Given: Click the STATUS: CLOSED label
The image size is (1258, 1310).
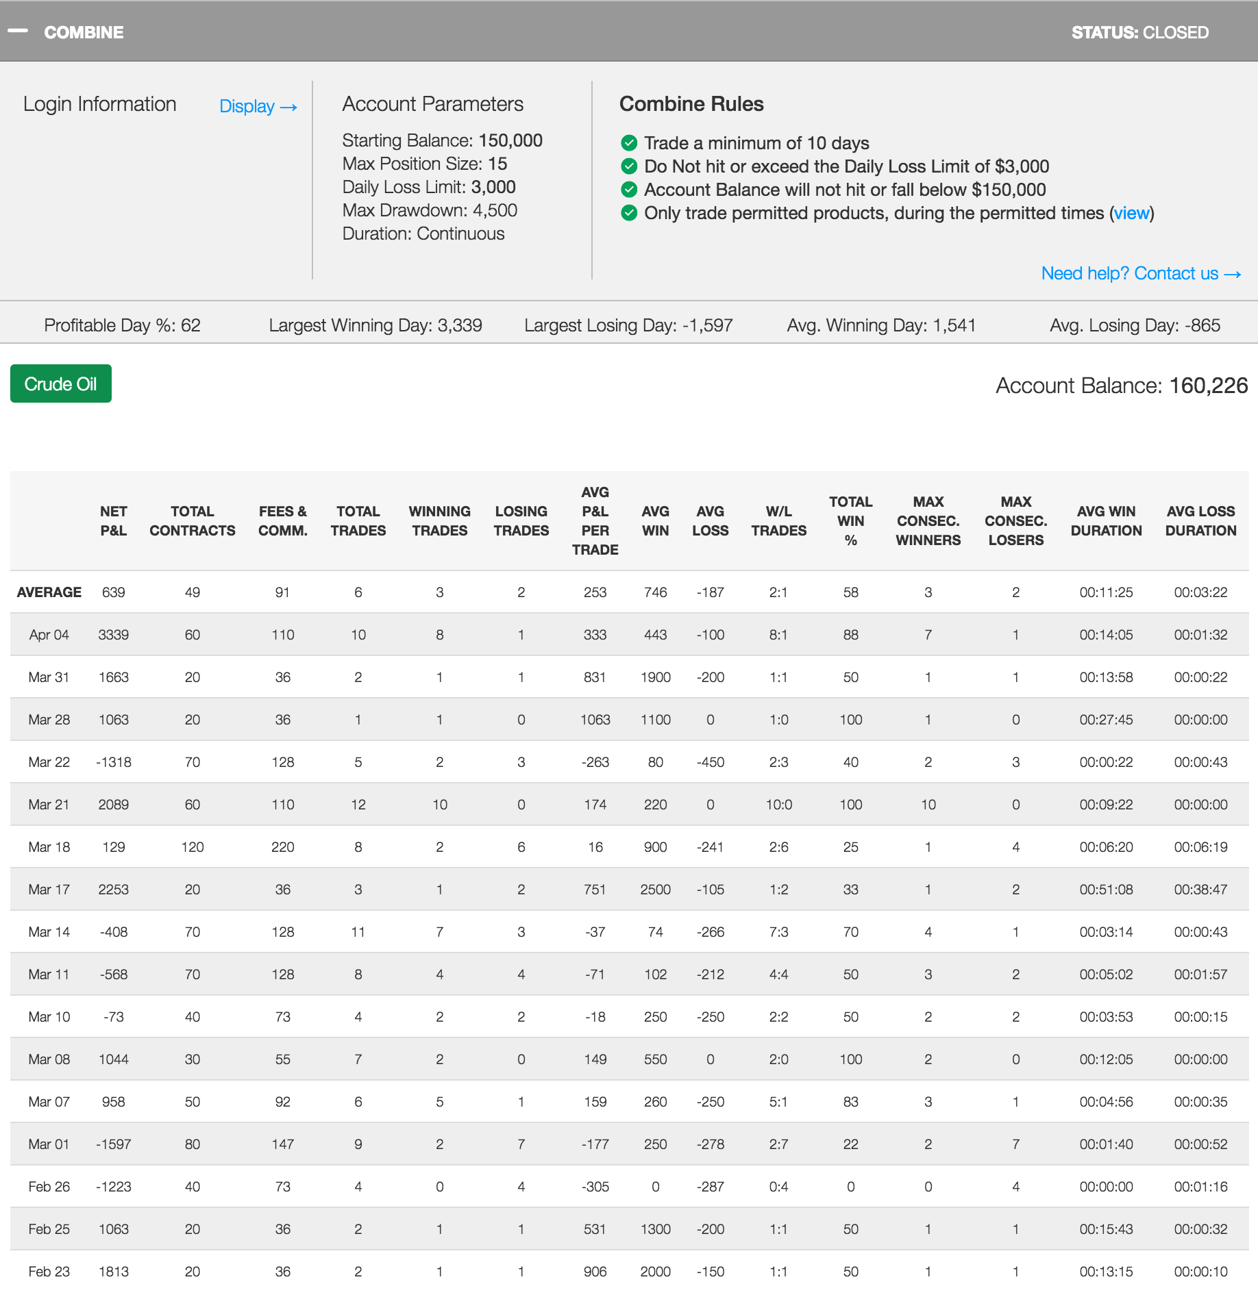Looking at the screenshot, I should coord(1140,32).
